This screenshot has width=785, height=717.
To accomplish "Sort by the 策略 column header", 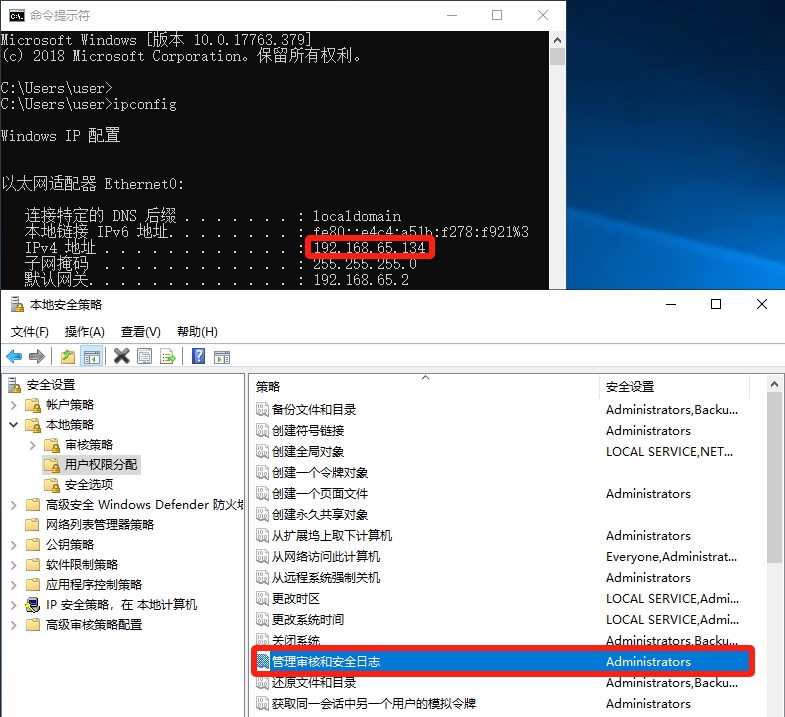I will point(424,387).
